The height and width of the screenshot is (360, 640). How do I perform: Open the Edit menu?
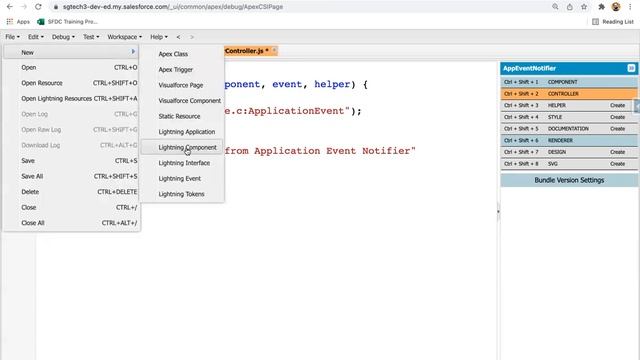36,37
